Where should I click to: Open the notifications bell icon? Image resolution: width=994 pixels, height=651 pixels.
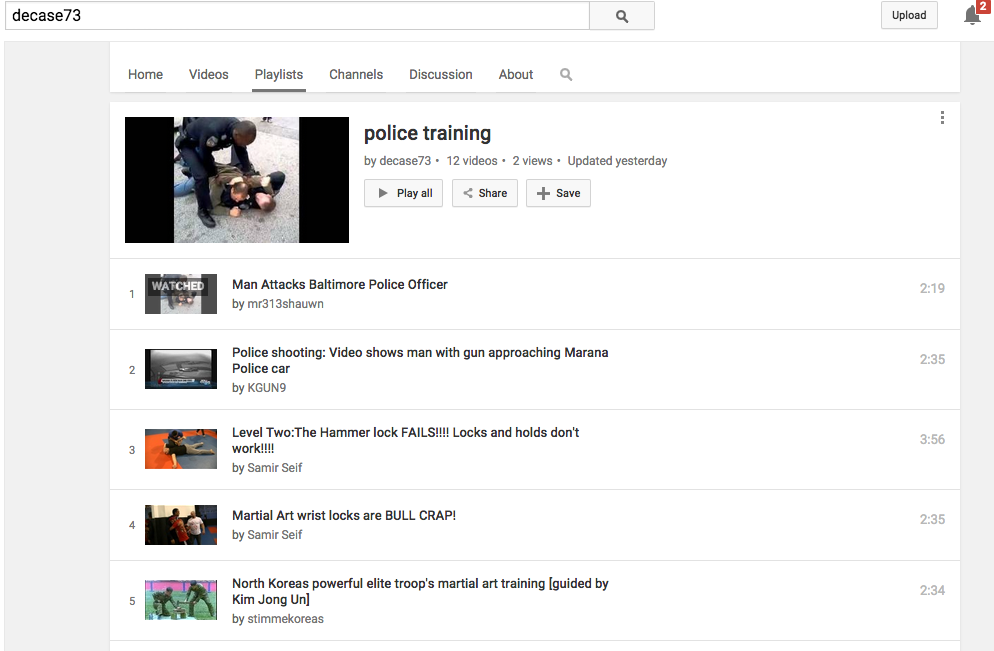click(x=973, y=14)
